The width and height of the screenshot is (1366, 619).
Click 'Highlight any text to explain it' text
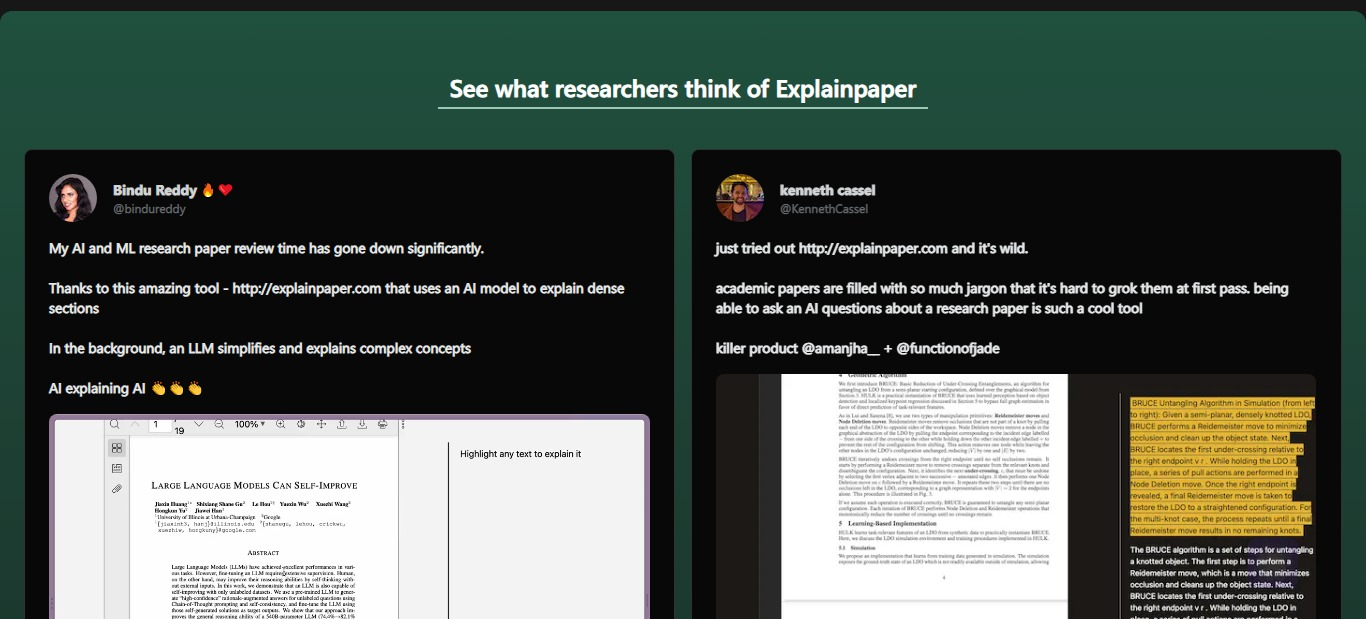520,454
